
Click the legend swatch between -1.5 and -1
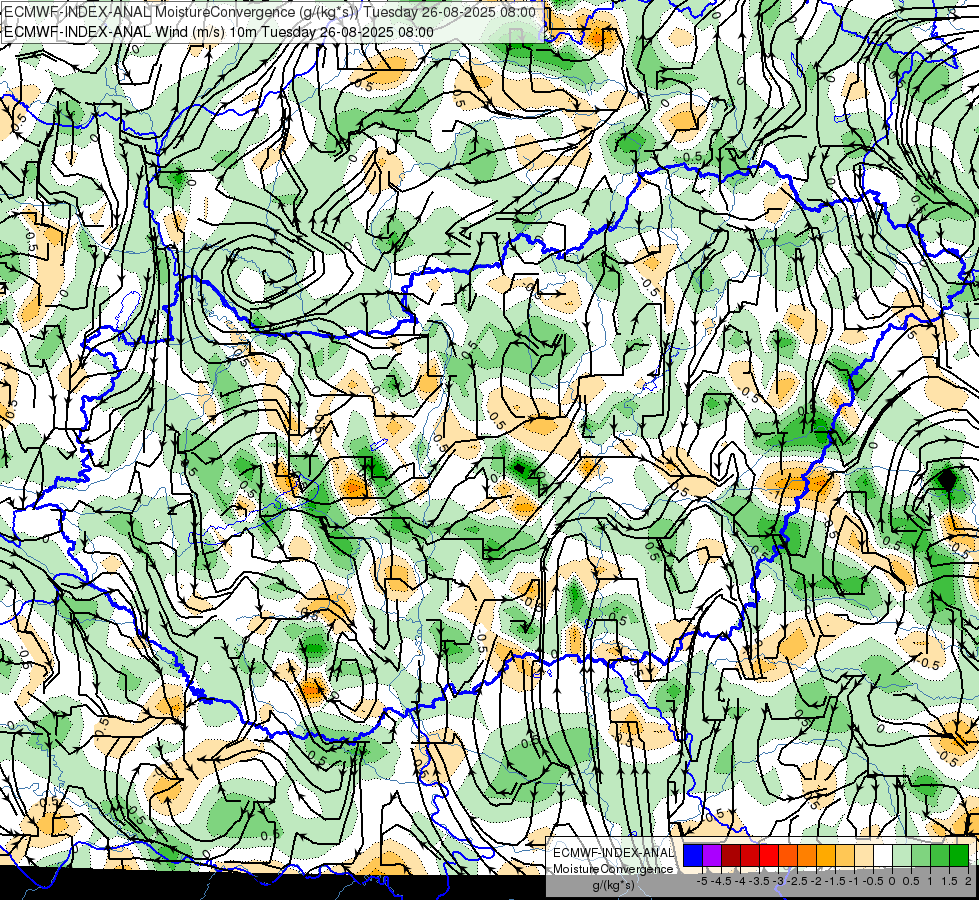coord(845,855)
